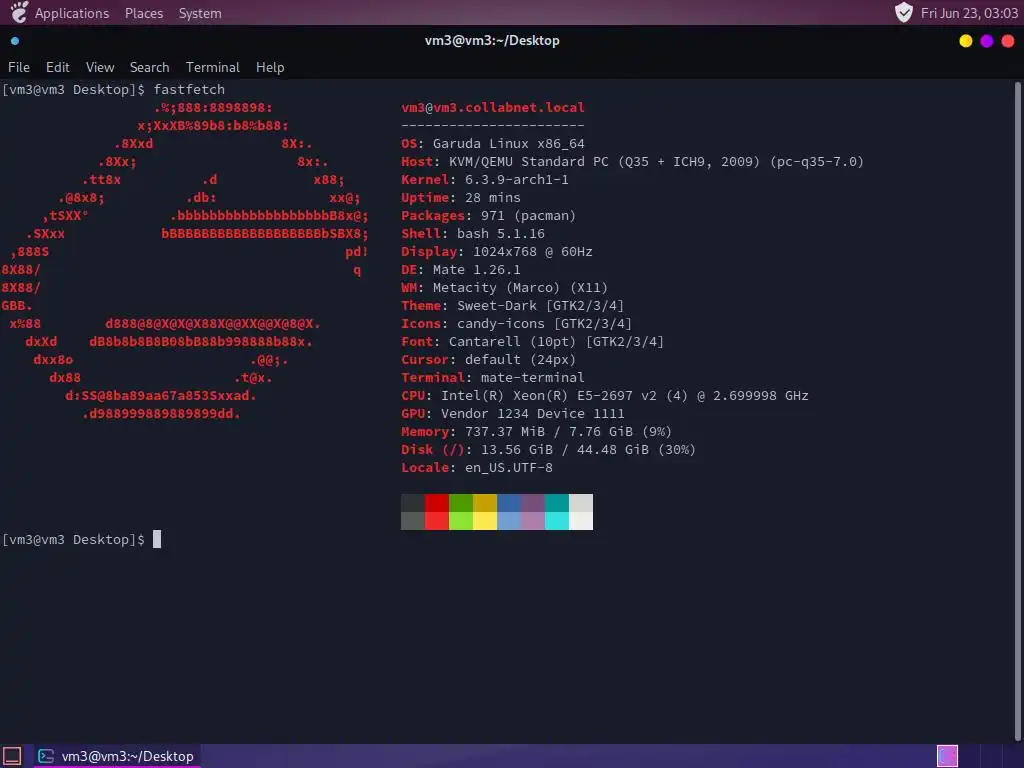This screenshot has height=768, width=1024.
Task: Click the bright lime green color block
Action: tap(461, 521)
